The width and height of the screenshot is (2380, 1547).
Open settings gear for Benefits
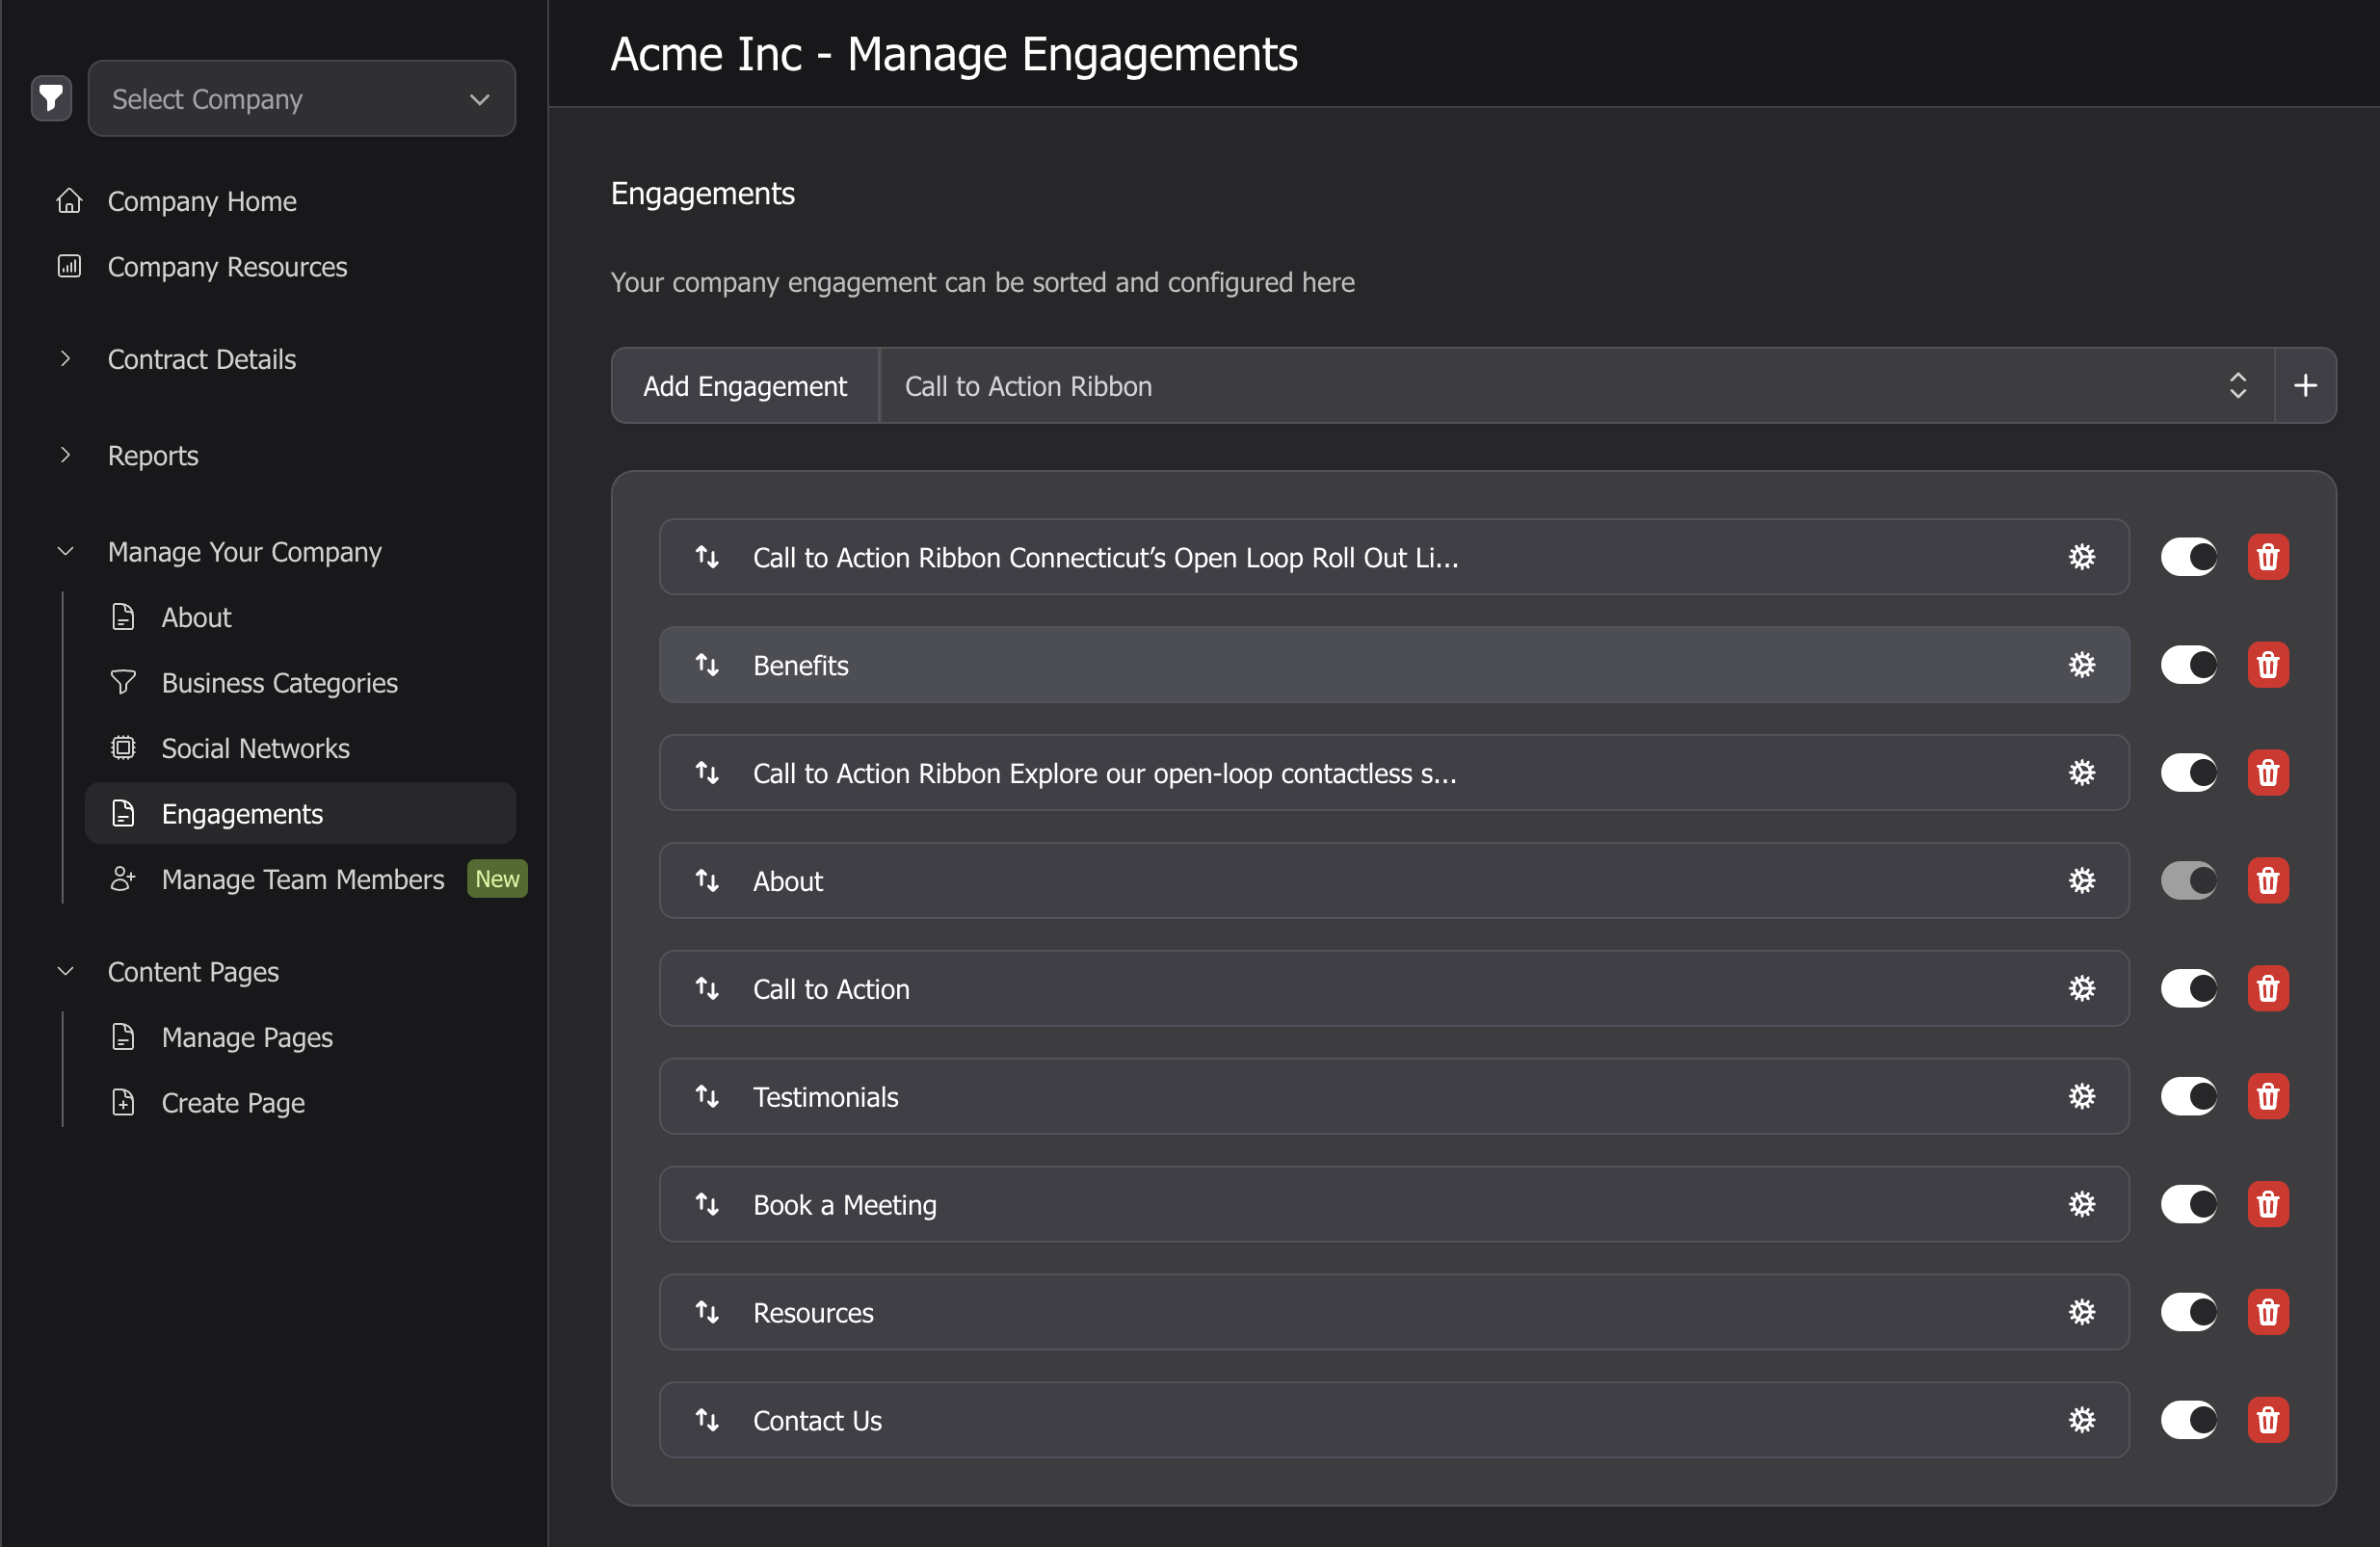[2082, 665]
